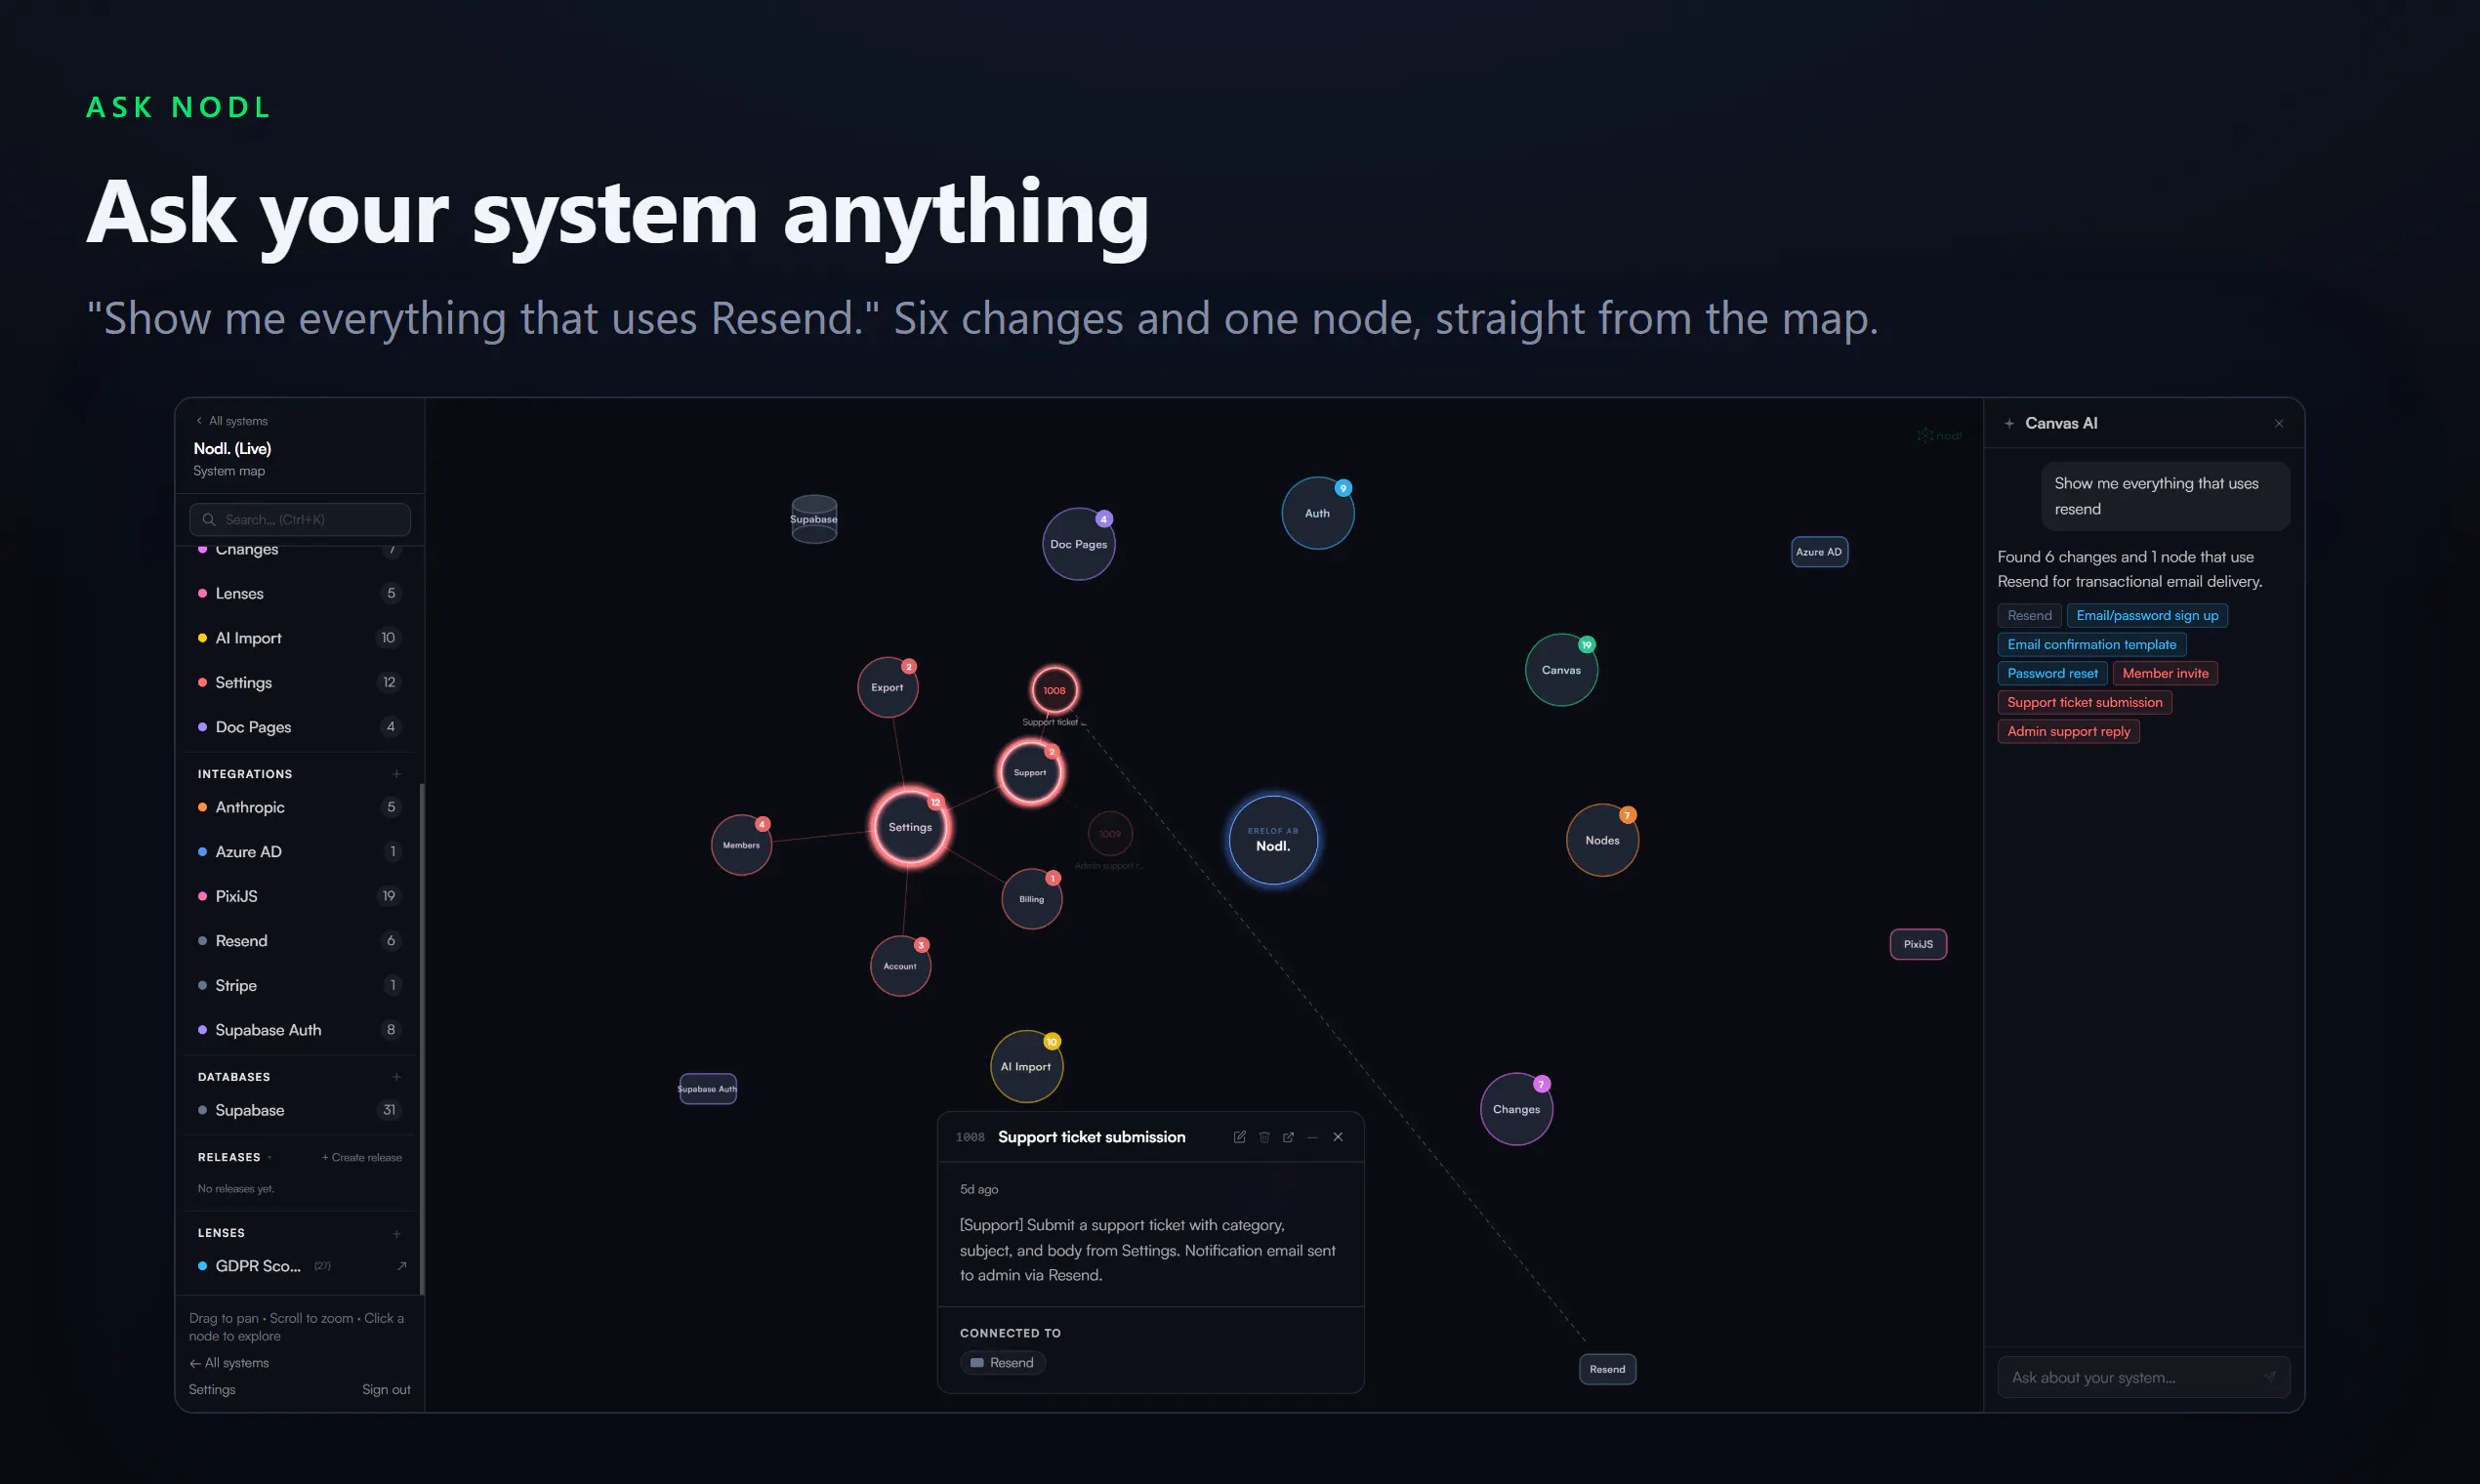Open the Settings node in sidebar list
This screenshot has height=1484, width=2480.
[300, 682]
